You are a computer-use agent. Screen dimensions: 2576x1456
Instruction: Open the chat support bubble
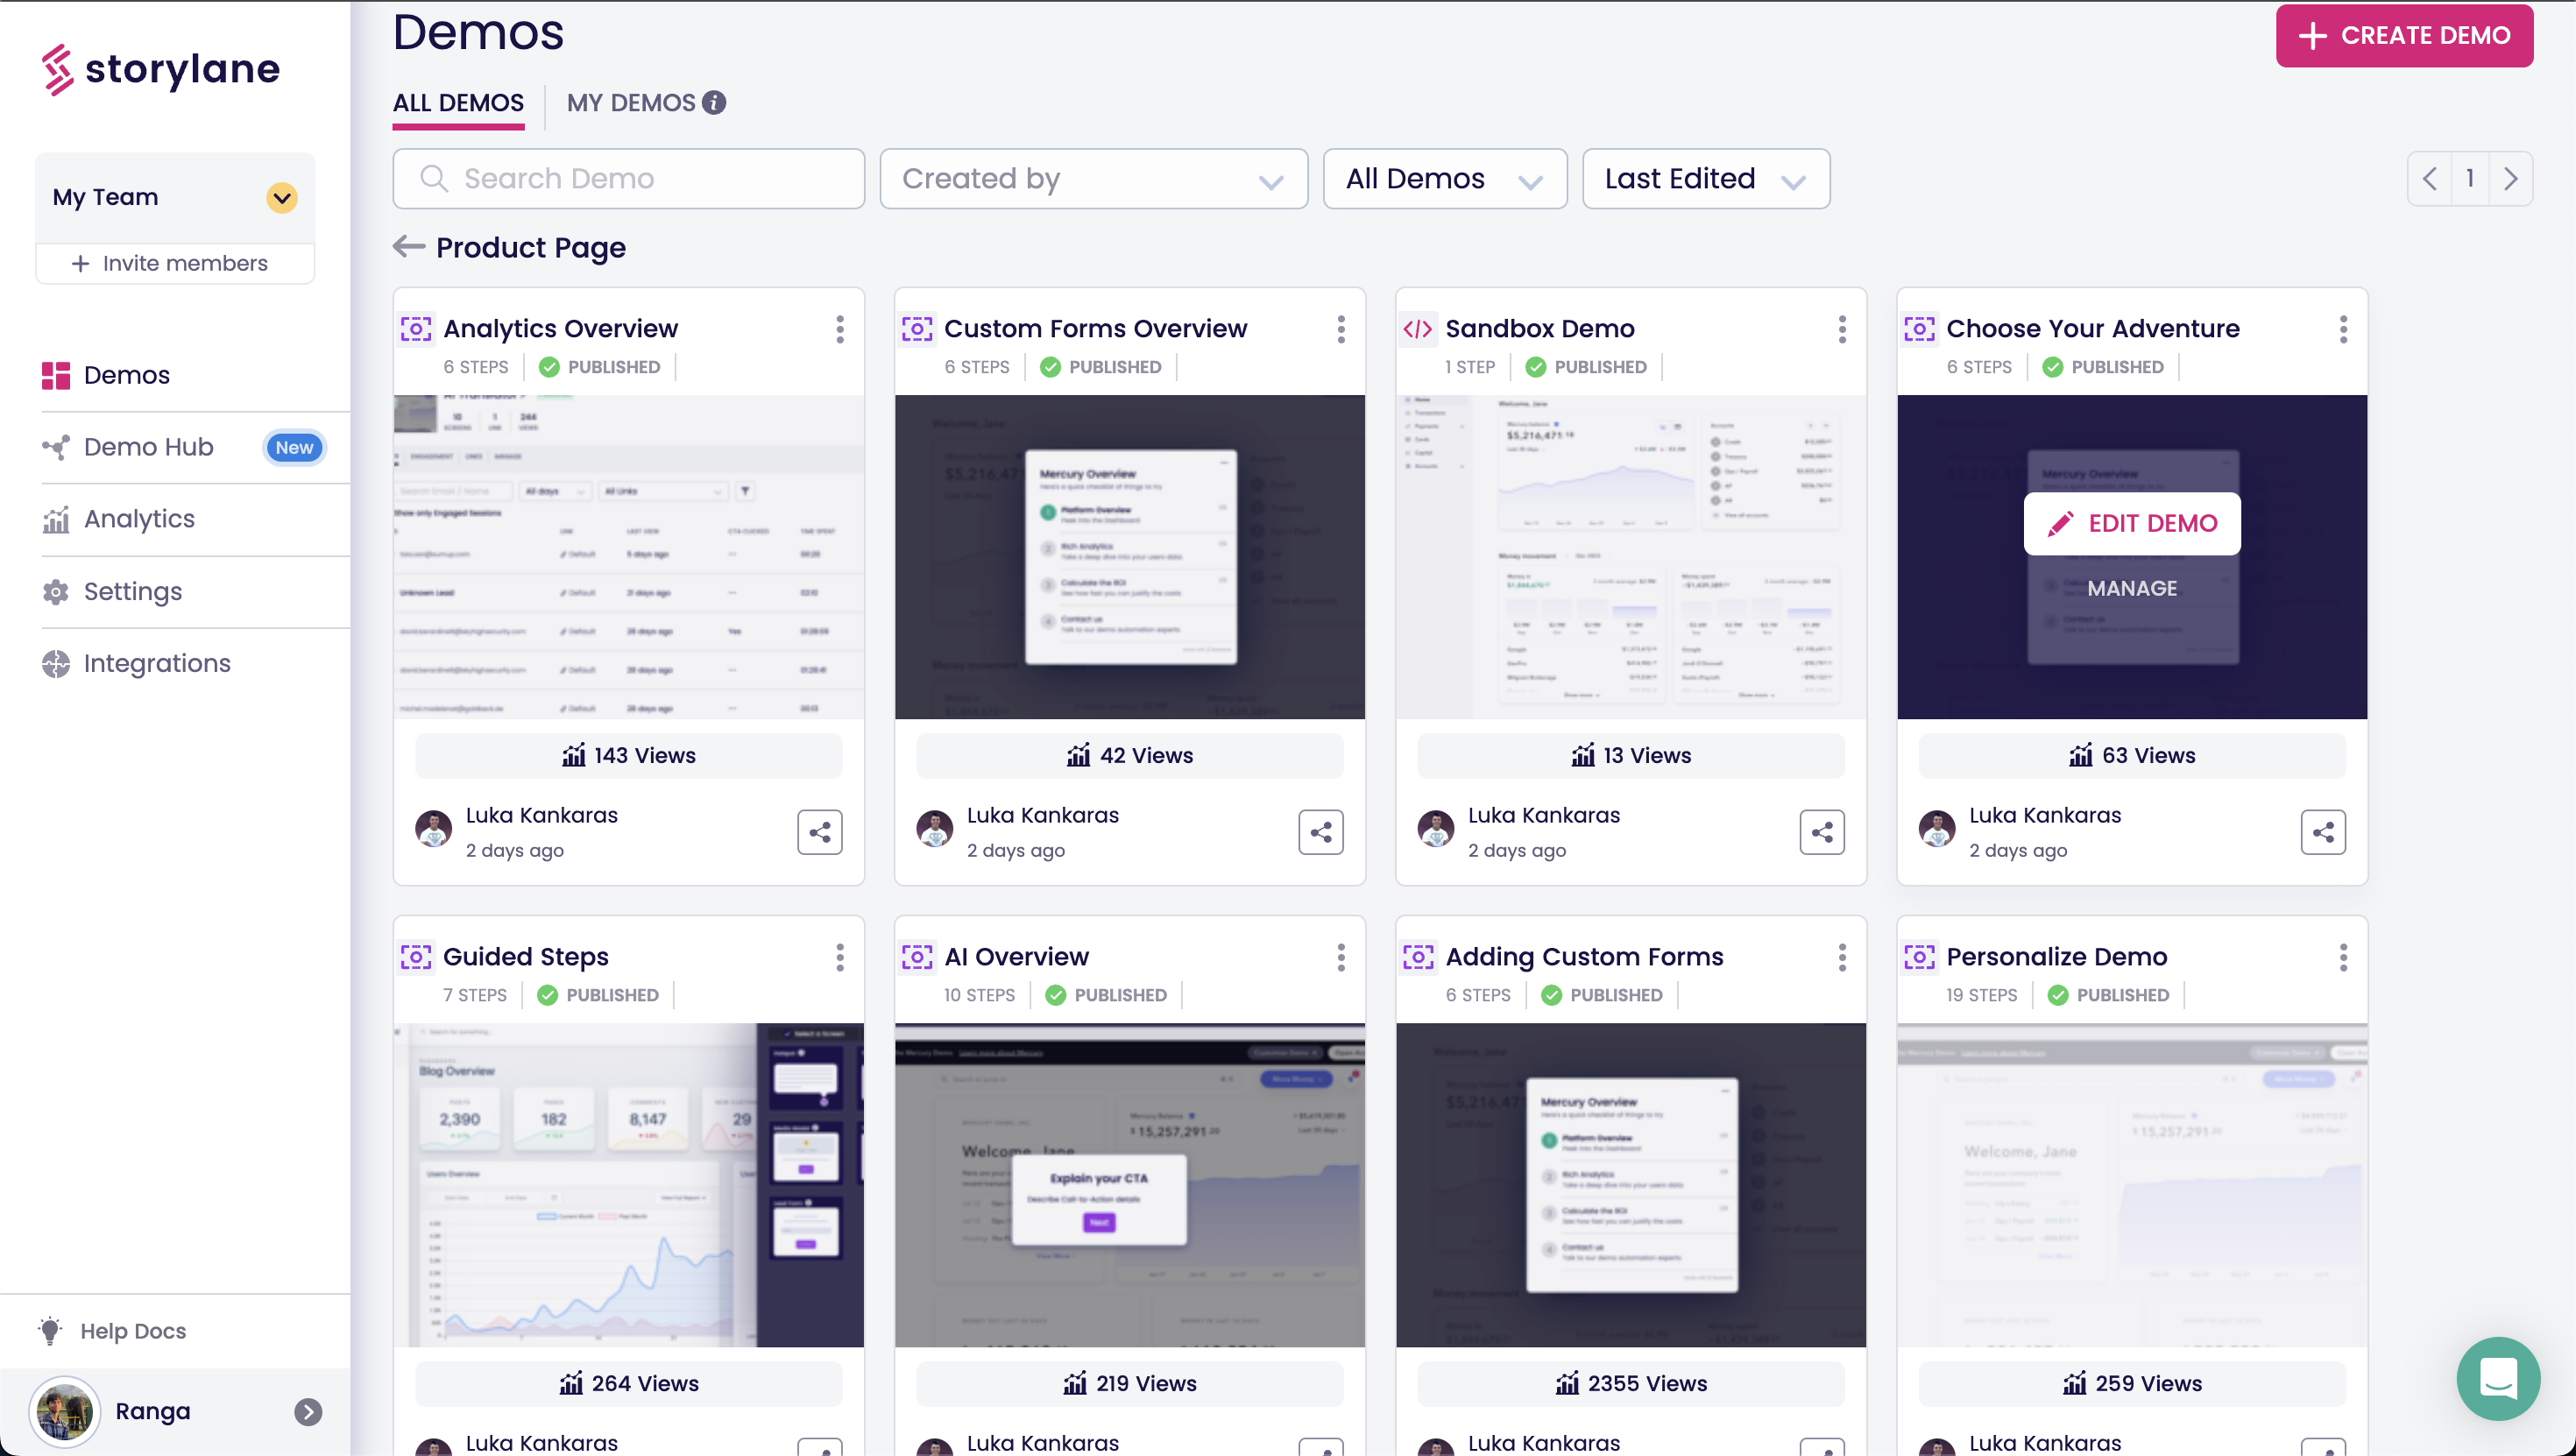(x=2497, y=1379)
